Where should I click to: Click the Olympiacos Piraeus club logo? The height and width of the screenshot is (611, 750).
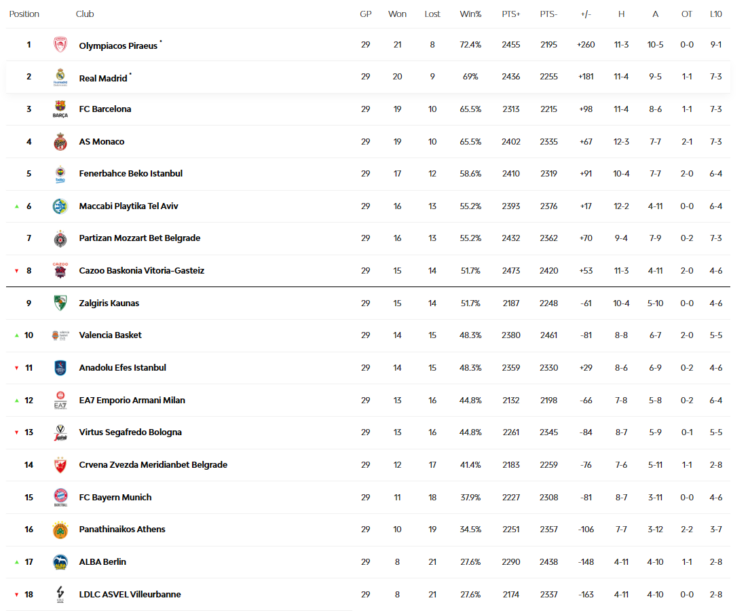[x=60, y=45]
